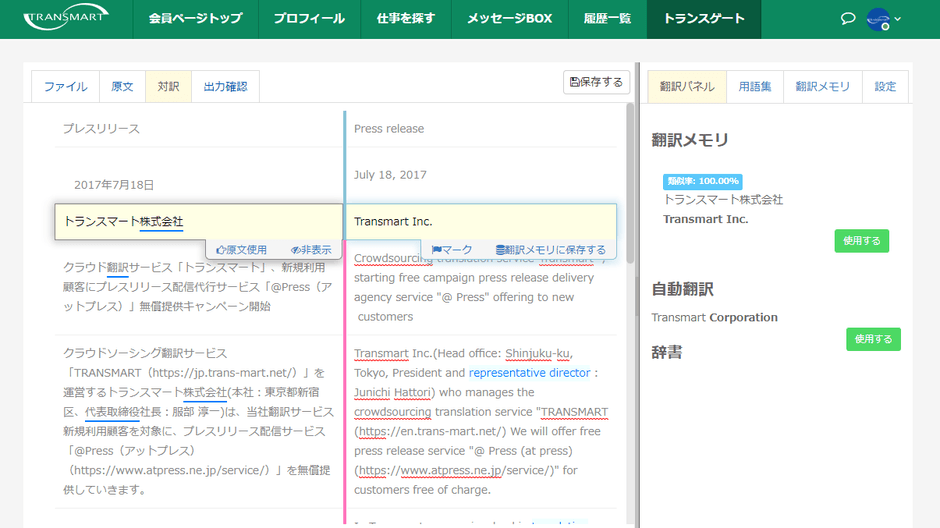Viewport: 940px width, 528px height.
Task: Open the 用語集 glossary tab
Action: pyautogui.click(x=754, y=87)
